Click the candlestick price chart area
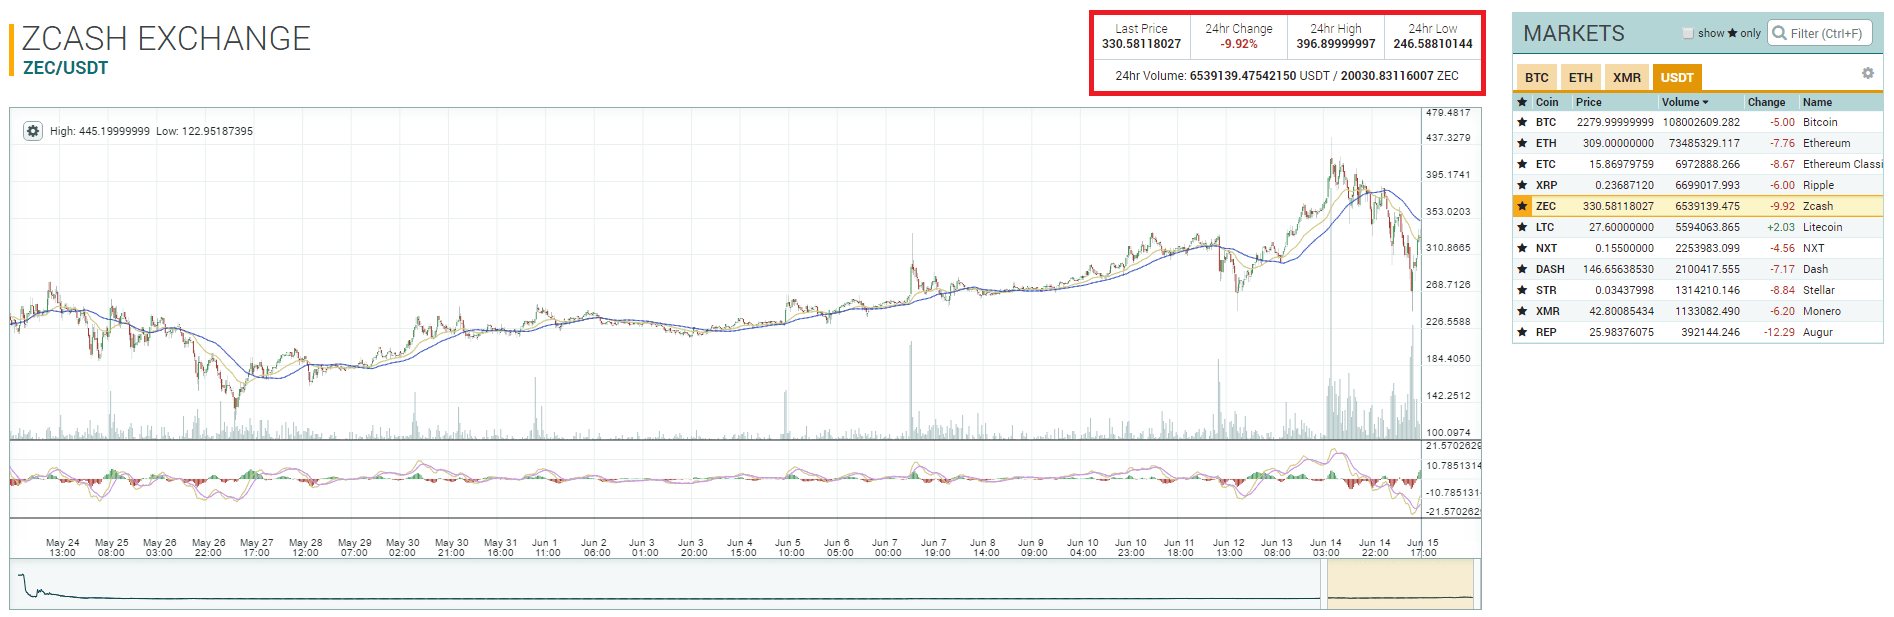Screen dimensions: 1894x617 [715, 273]
